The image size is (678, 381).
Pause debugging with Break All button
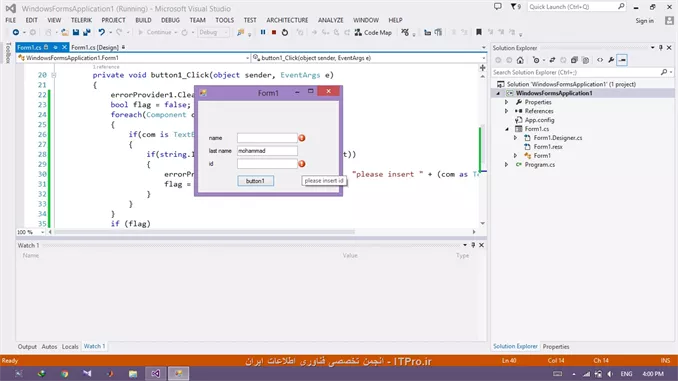coord(262,32)
